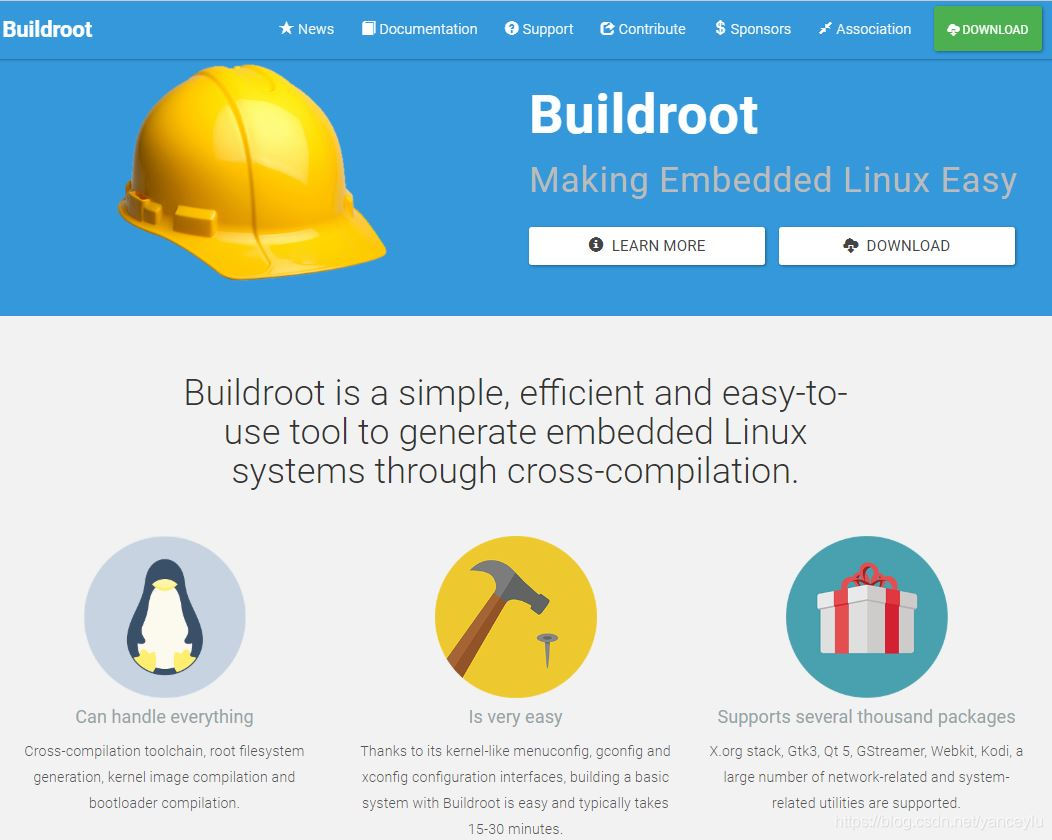The height and width of the screenshot is (840, 1052).
Task: Click the gift box circle icon
Action: [x=866, y=617]
